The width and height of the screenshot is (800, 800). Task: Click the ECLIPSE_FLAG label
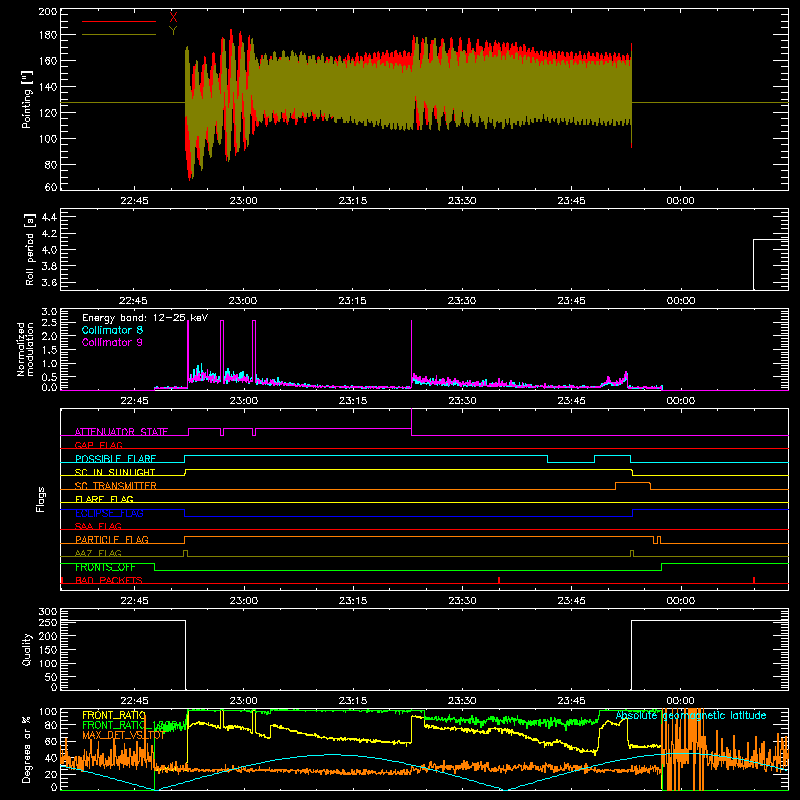click(109, 513)
